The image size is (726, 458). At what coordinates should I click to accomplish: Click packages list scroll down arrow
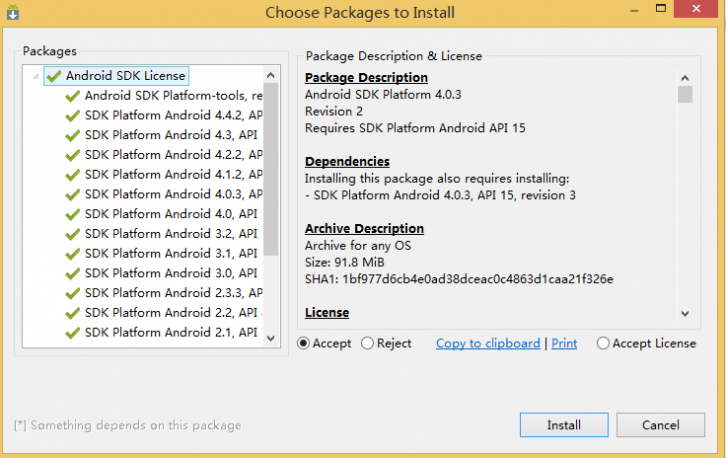point(271,338)
